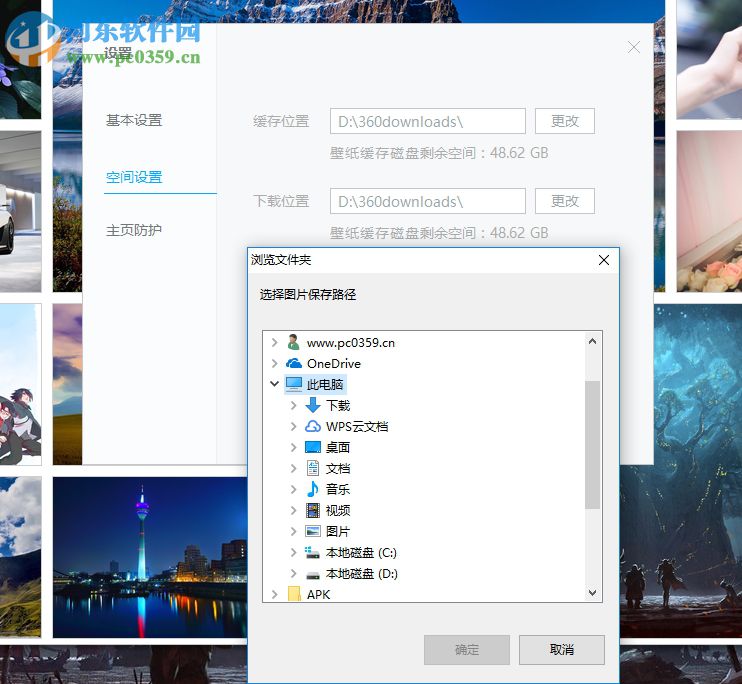Select the www.pc0359.cn tree label
Image resolution: width=742 pixels, height=684 pixels.
(351, 342)
